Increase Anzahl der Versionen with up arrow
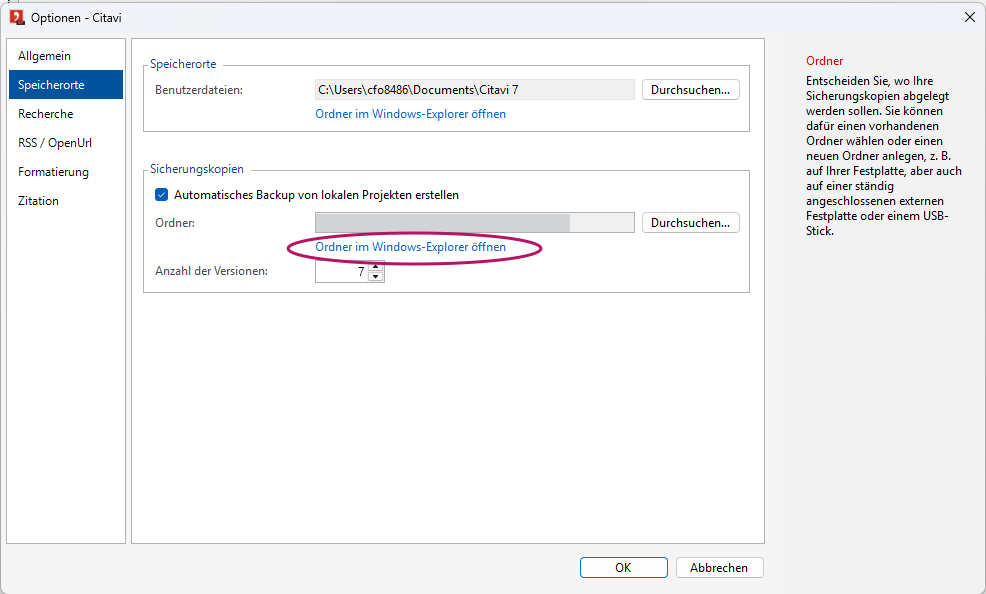The width and height of the screenshot is (986, 594). pyautogui.click(x=376, y=267)
